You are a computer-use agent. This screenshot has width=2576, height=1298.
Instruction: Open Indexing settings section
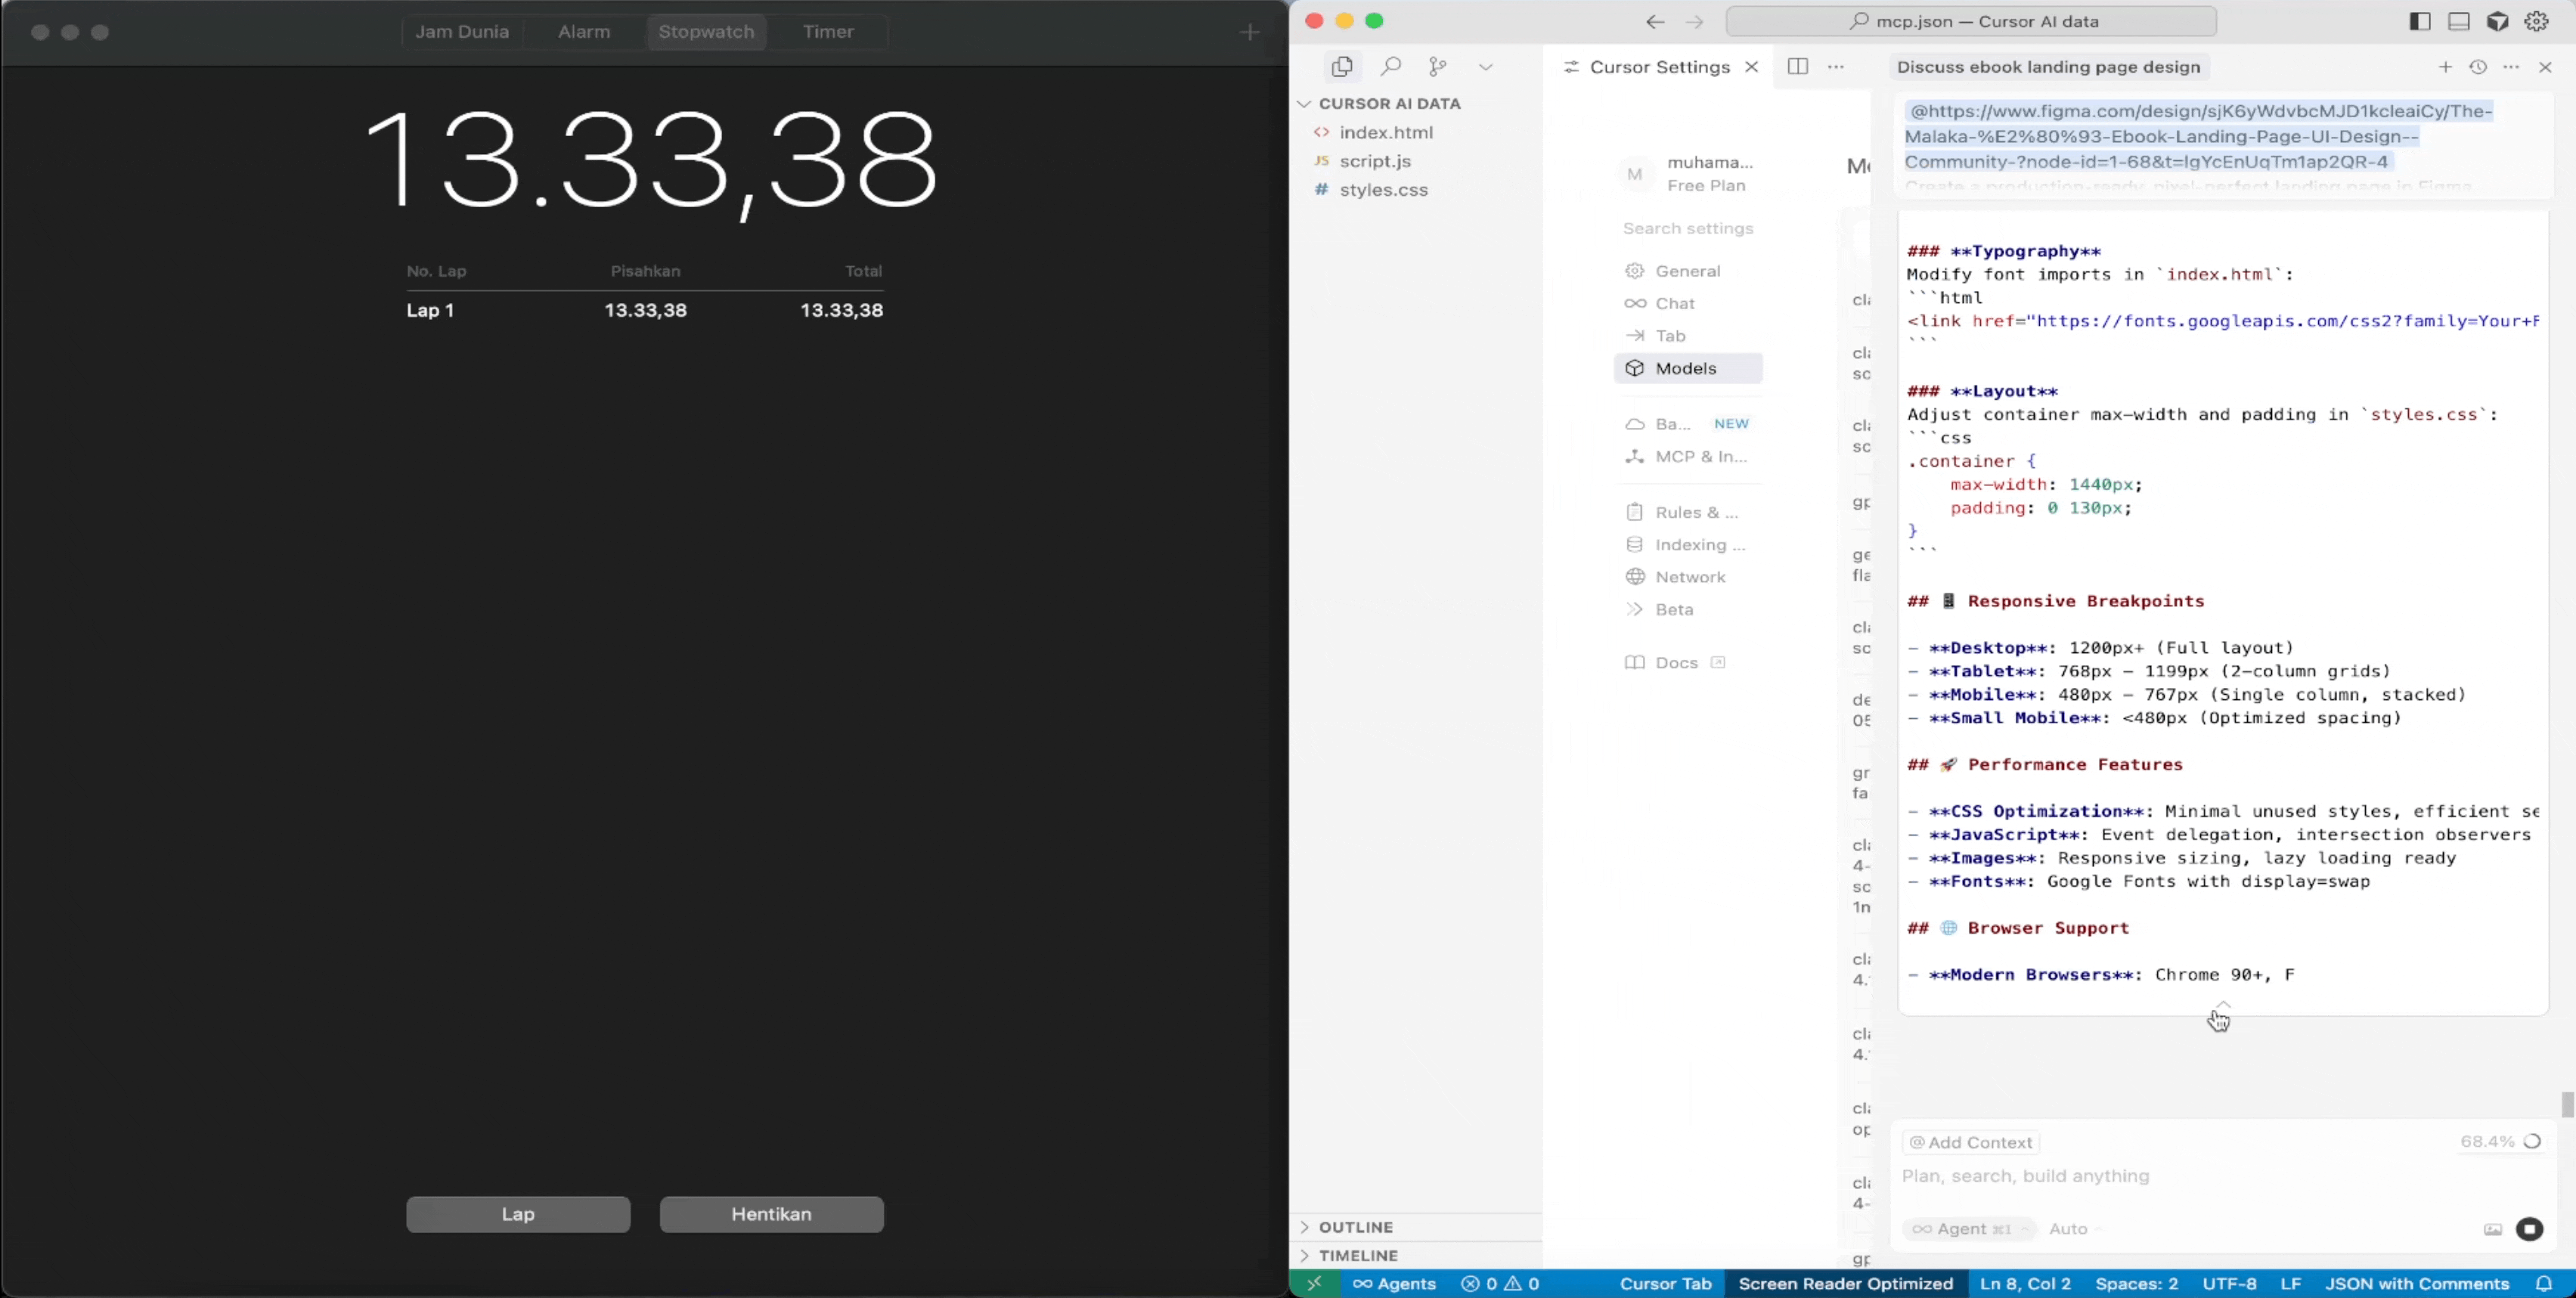[x=1688, y=545]
